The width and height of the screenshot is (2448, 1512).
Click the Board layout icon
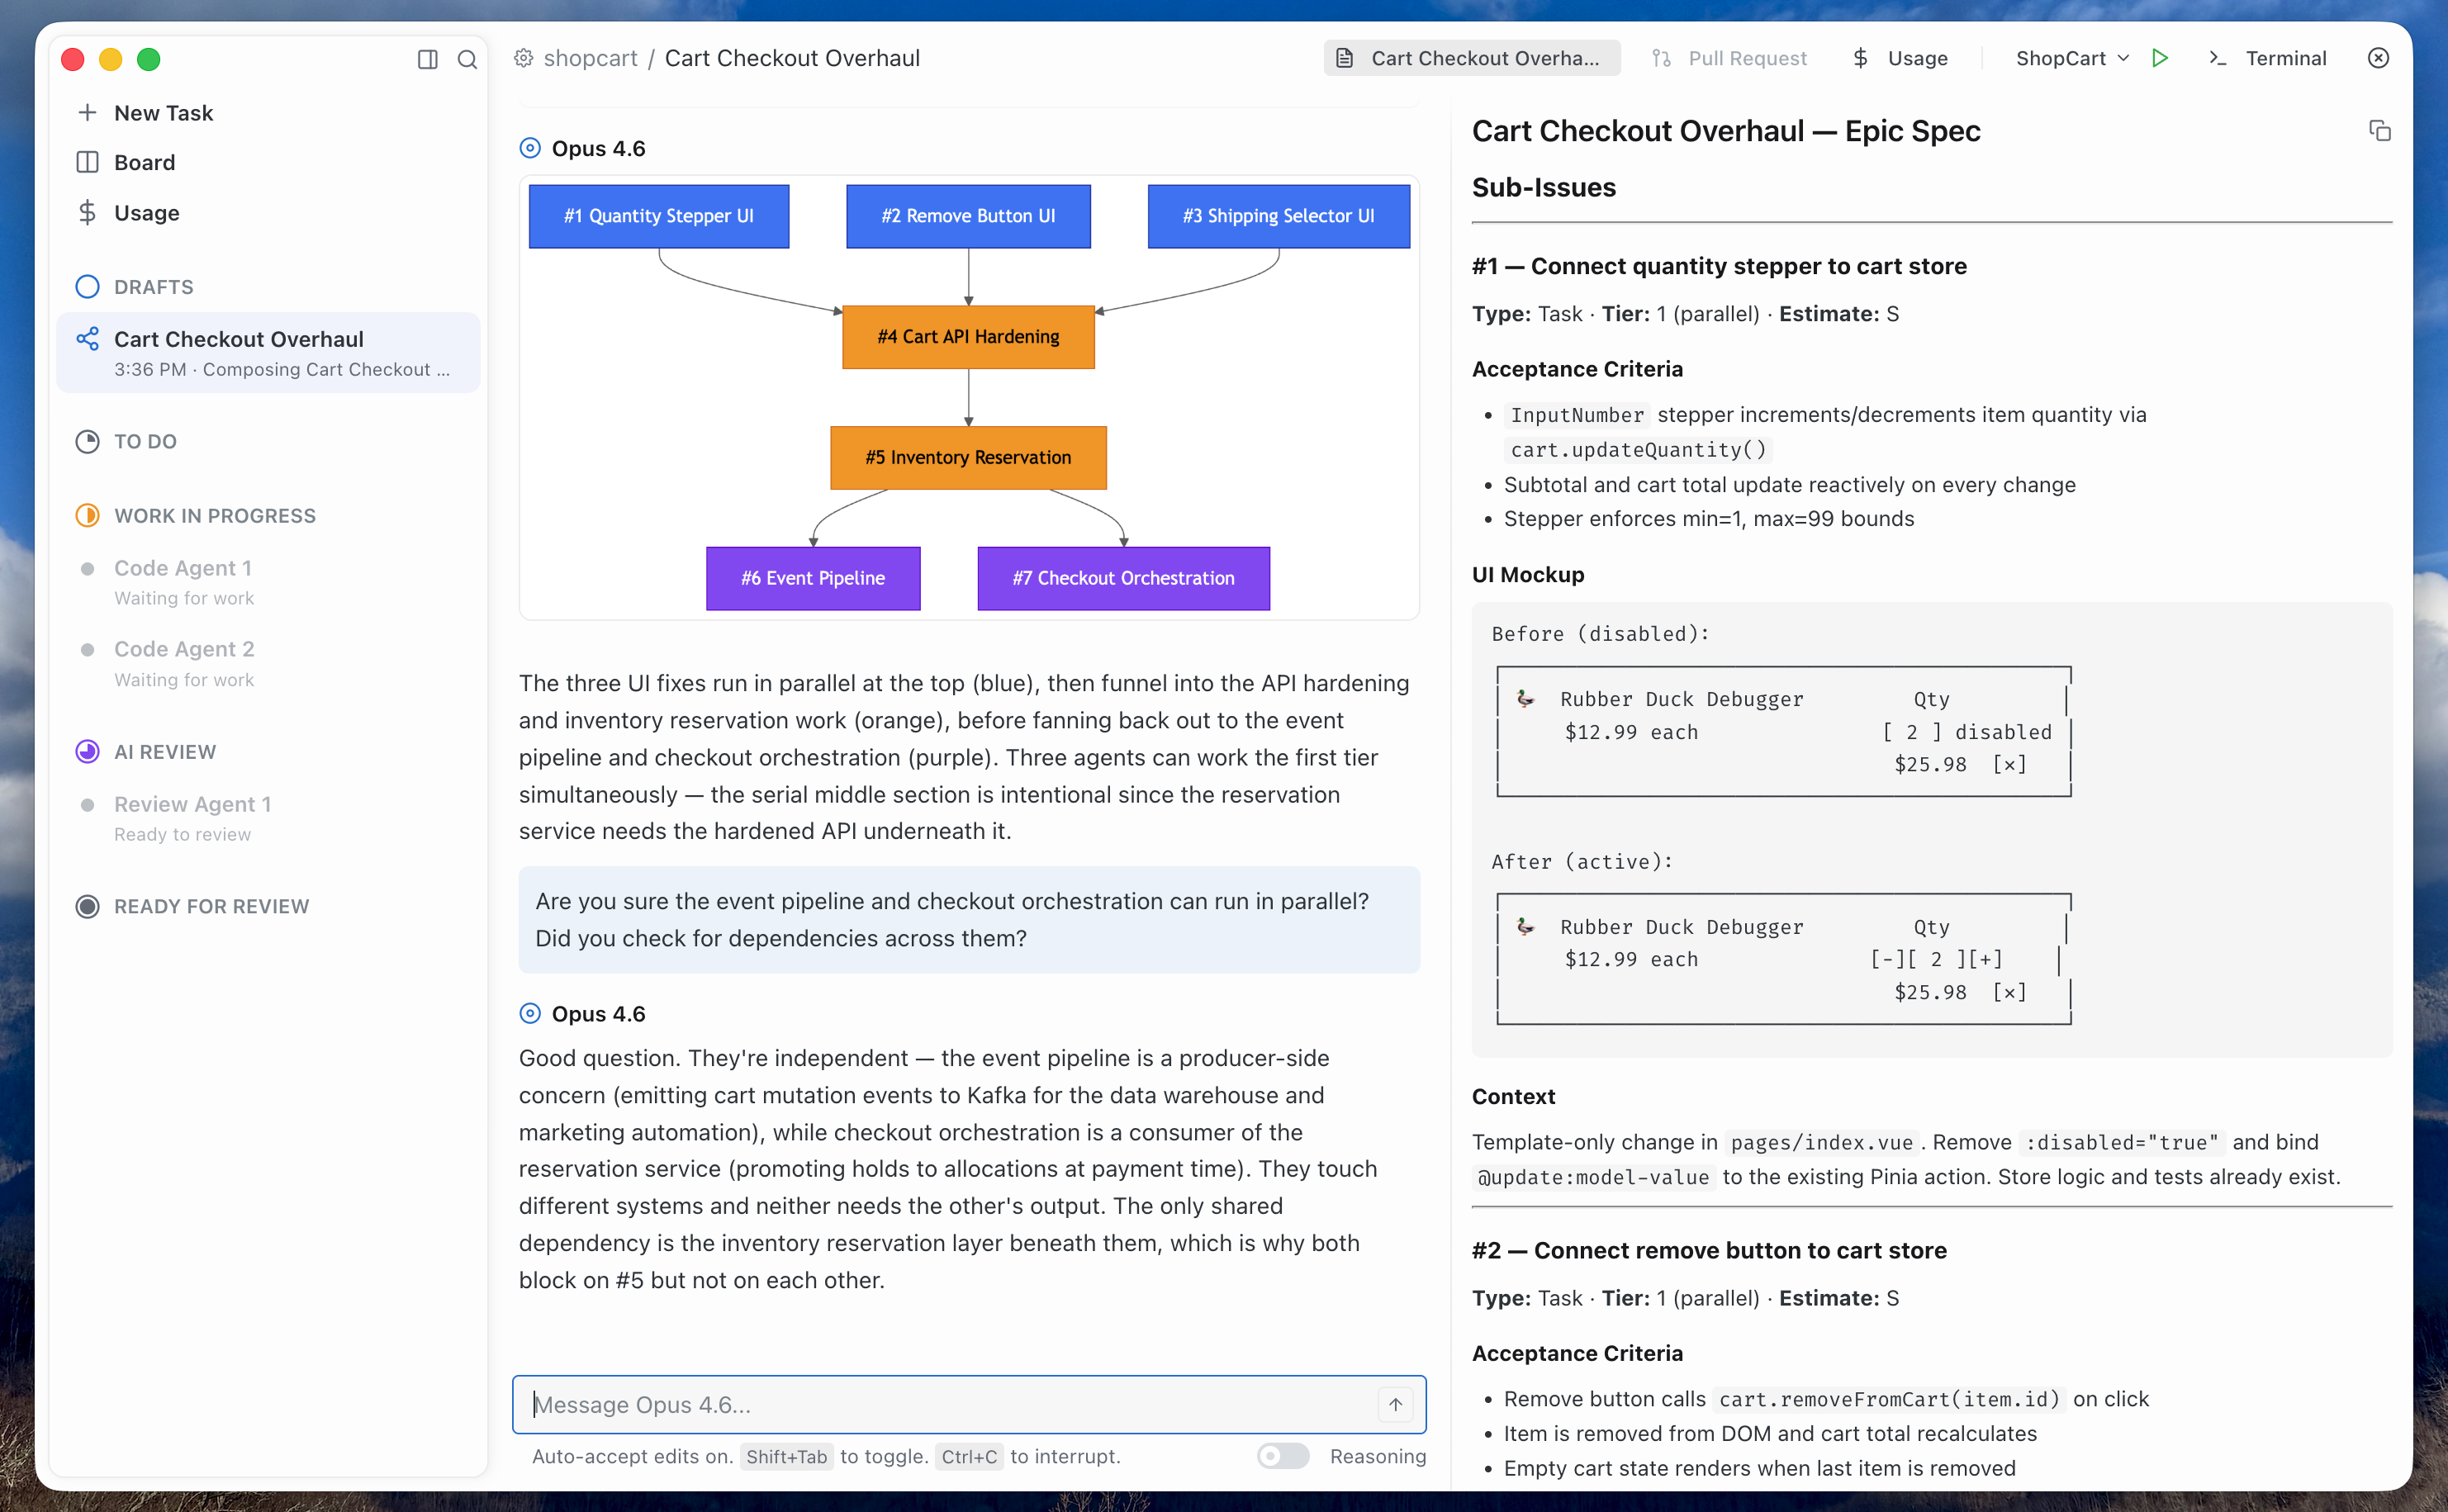tap(88, 162)
